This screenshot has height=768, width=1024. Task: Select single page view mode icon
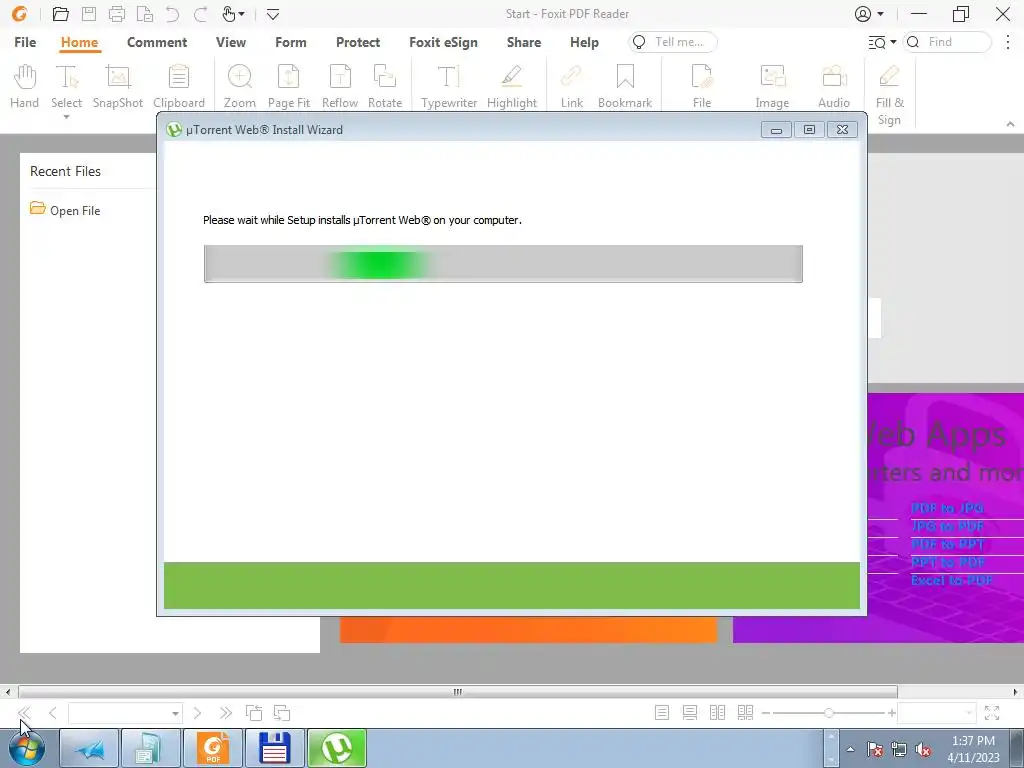(662, 712)
